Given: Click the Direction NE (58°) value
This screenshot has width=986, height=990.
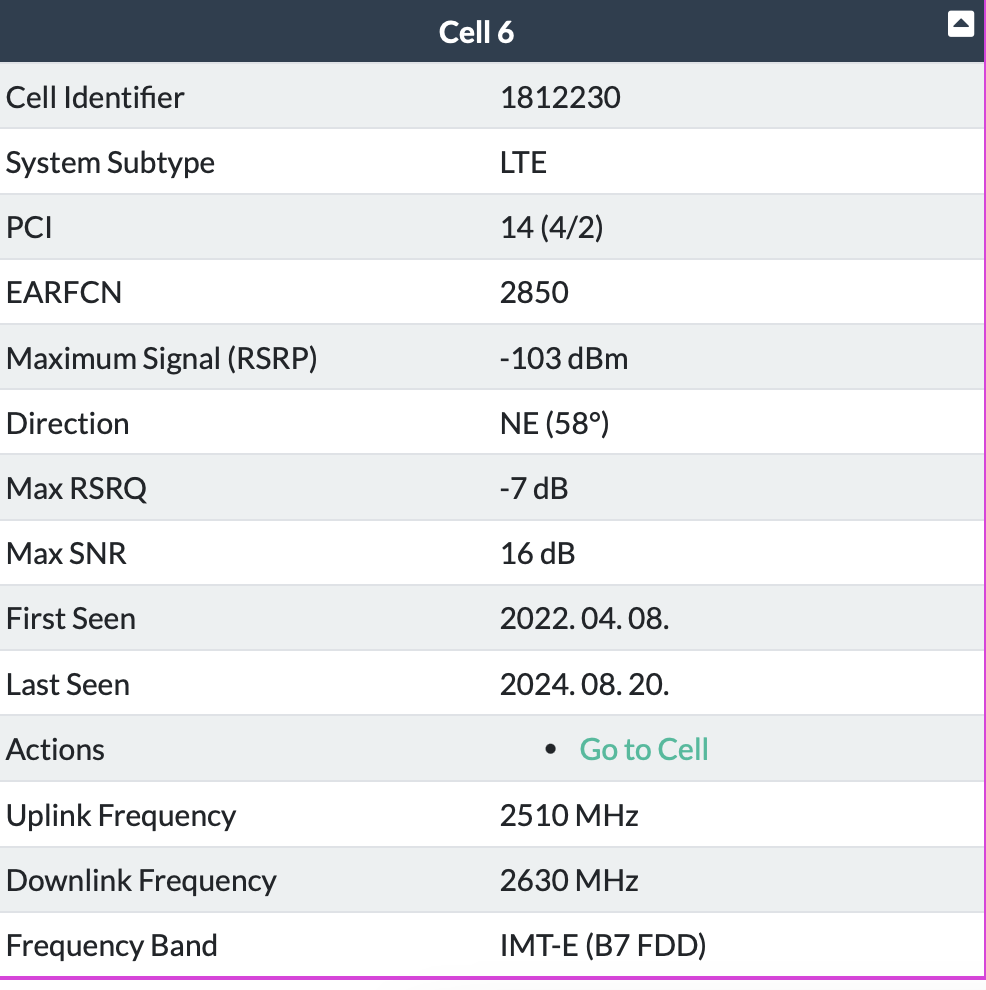Looking at the screenshot, I should [x=554, y=424].
